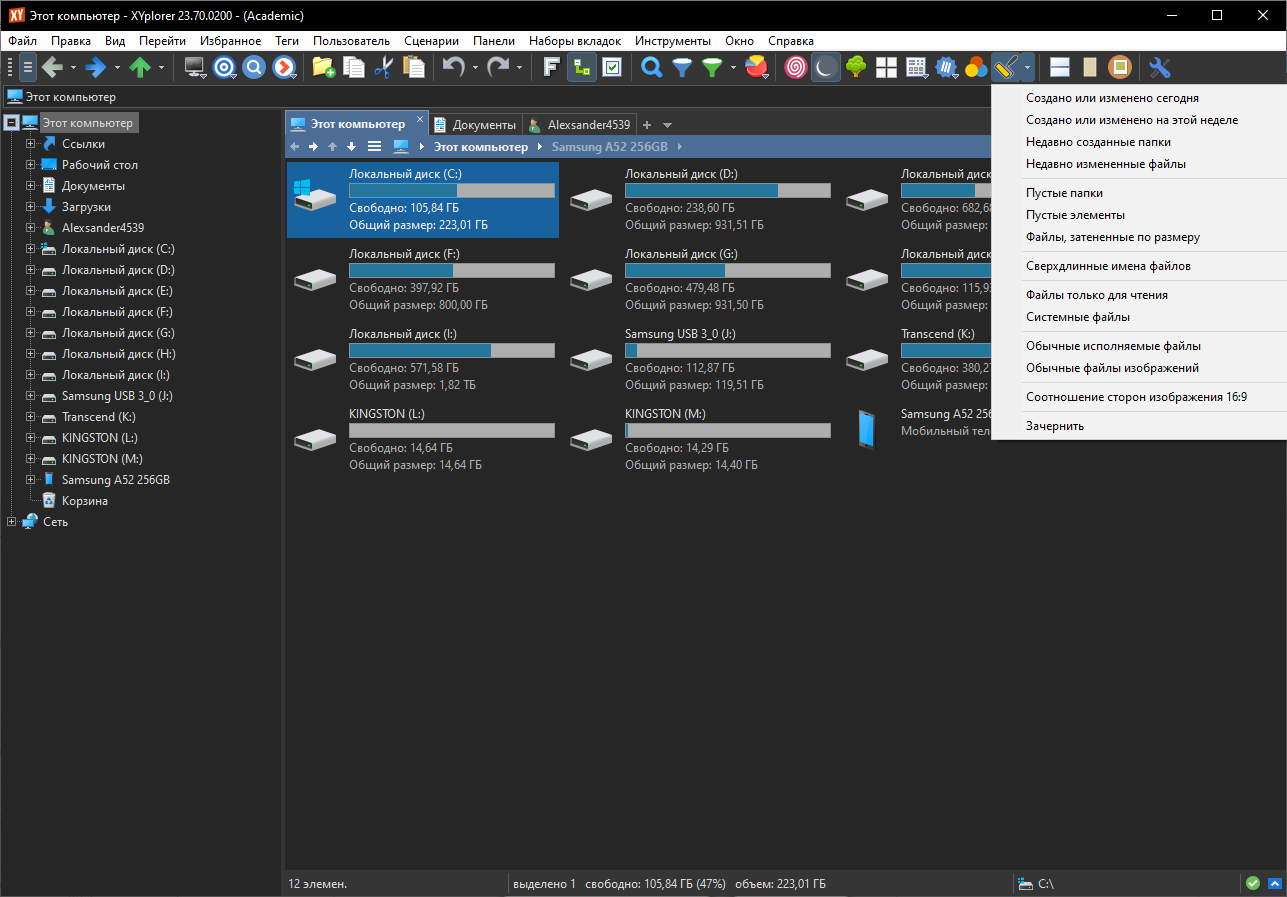Toggle the beige vertical pane button
1287x897 pixels.
[x=1090, y=68]
